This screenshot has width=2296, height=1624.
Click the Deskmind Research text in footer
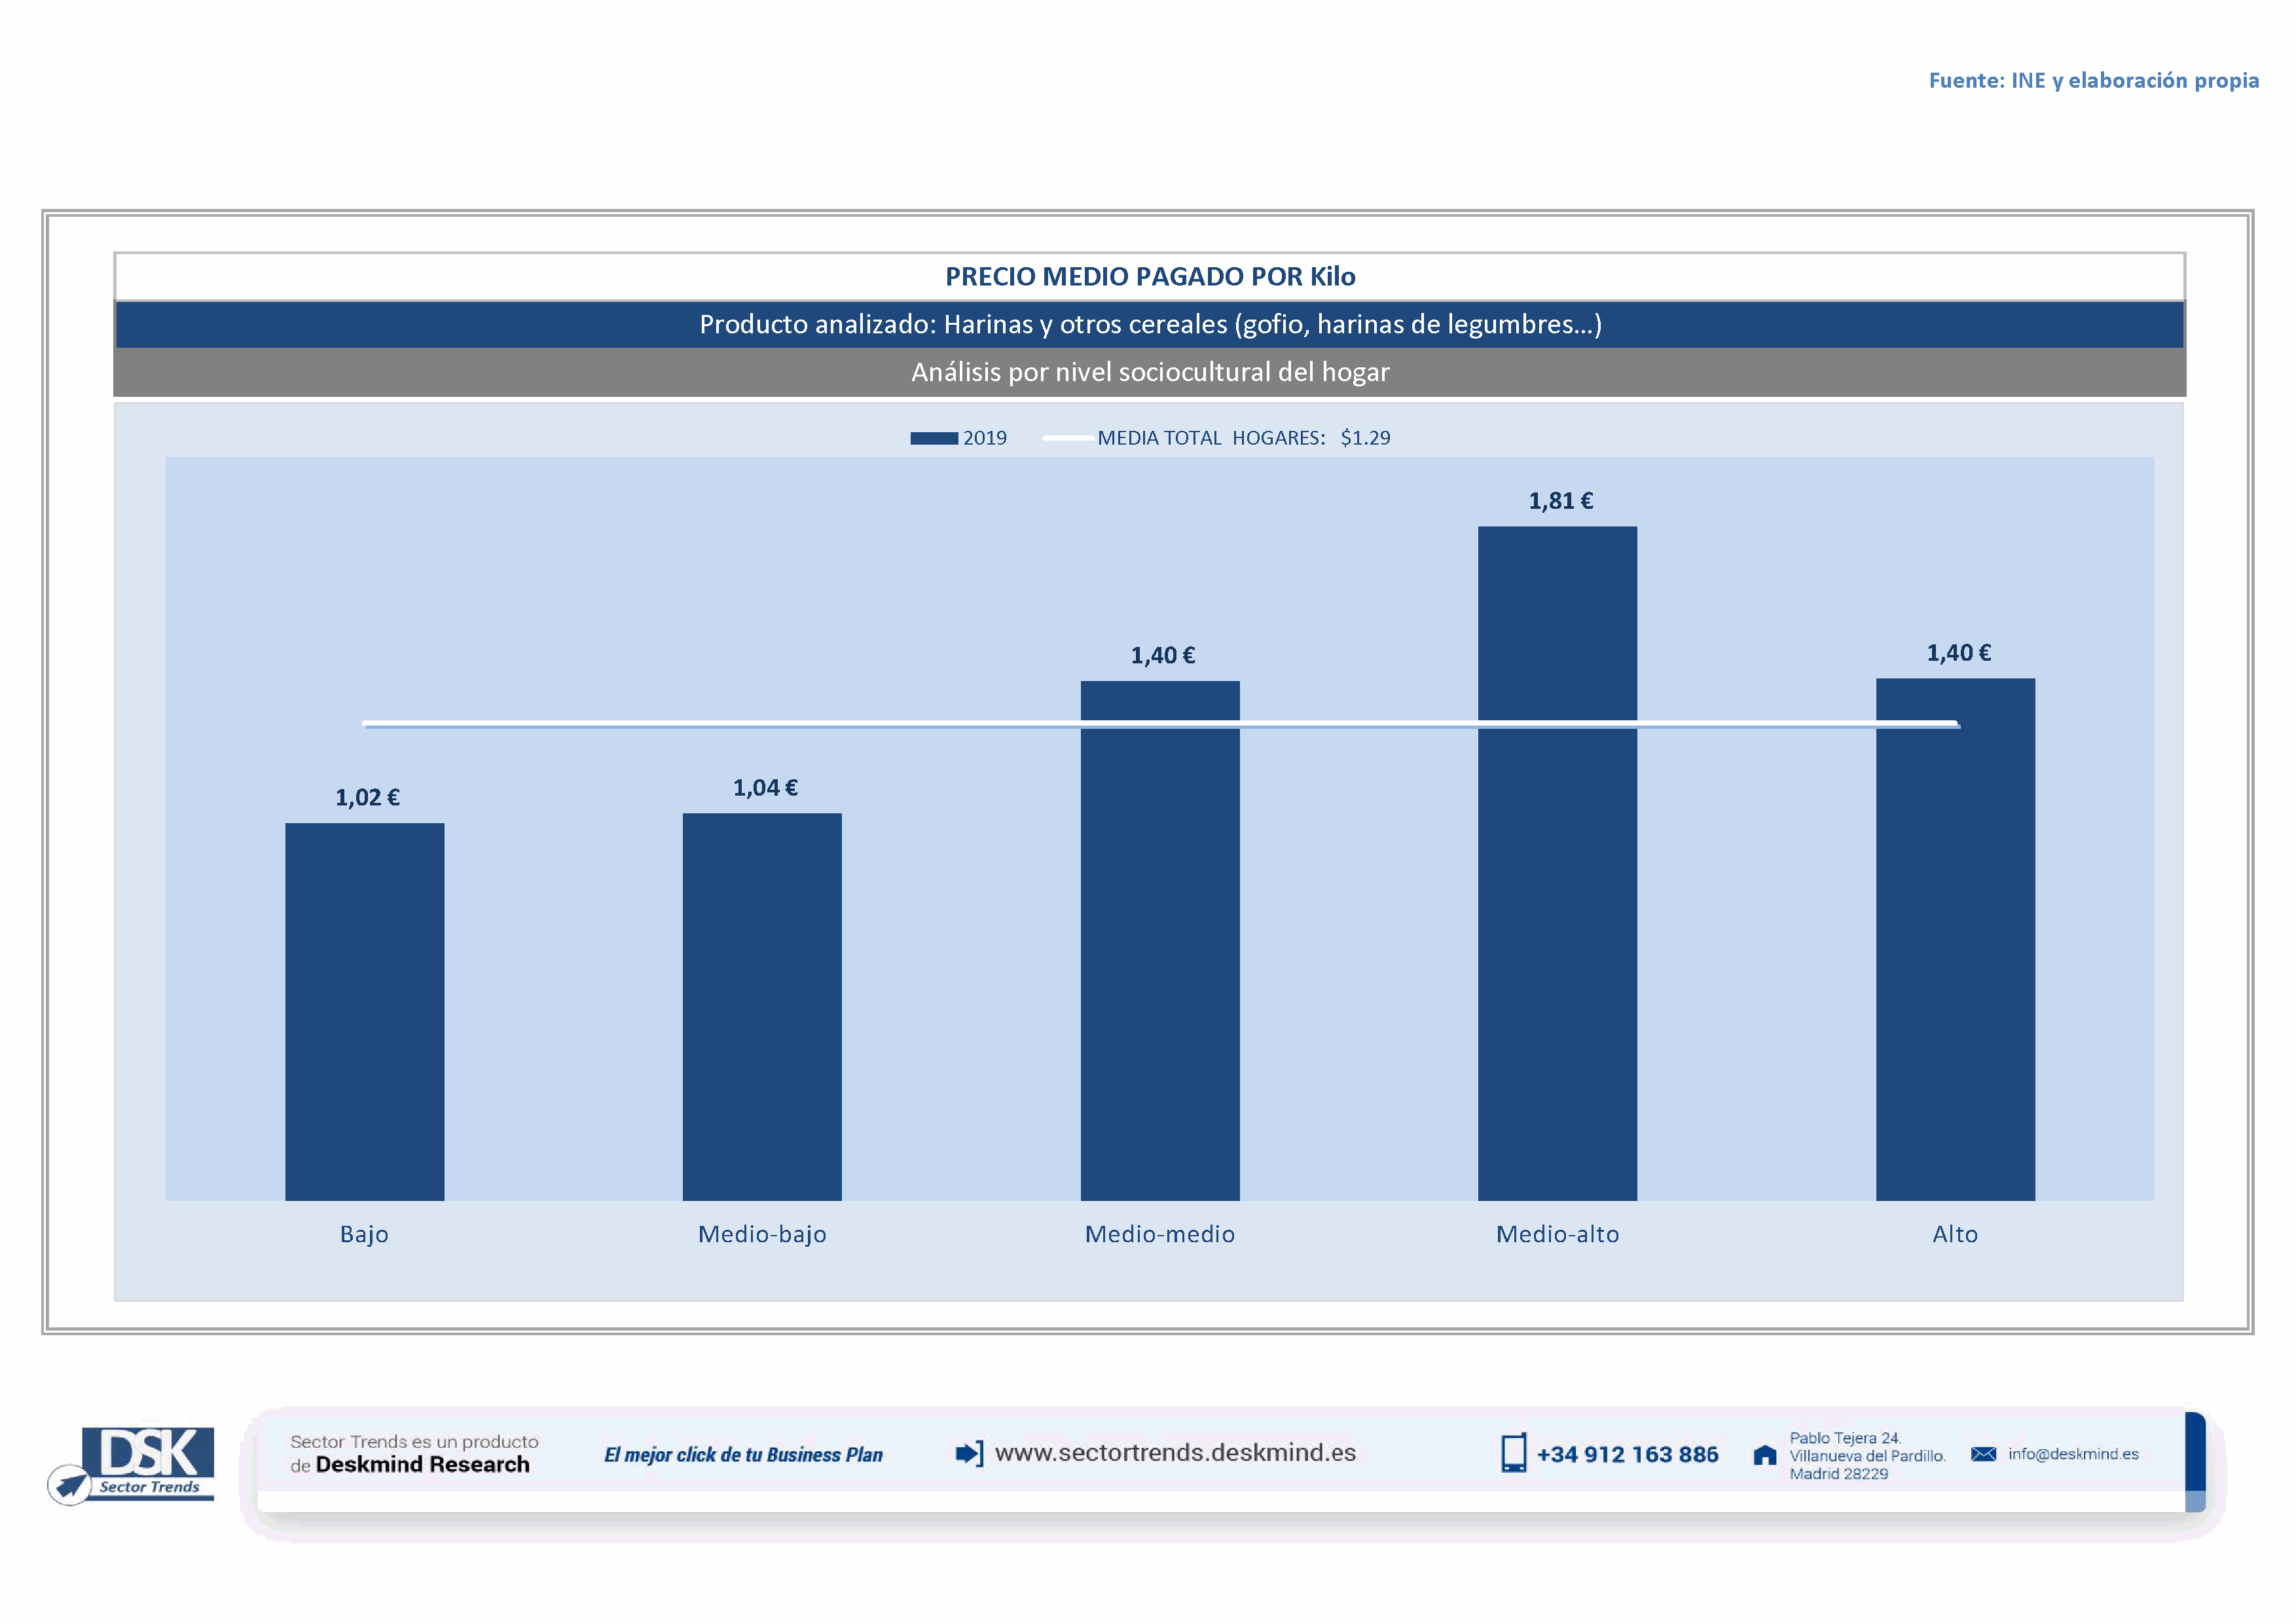tap(422, 1464)
